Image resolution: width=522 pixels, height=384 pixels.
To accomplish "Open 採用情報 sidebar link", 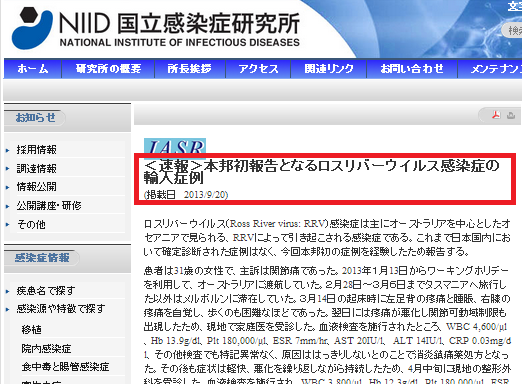I will (37, 150).
